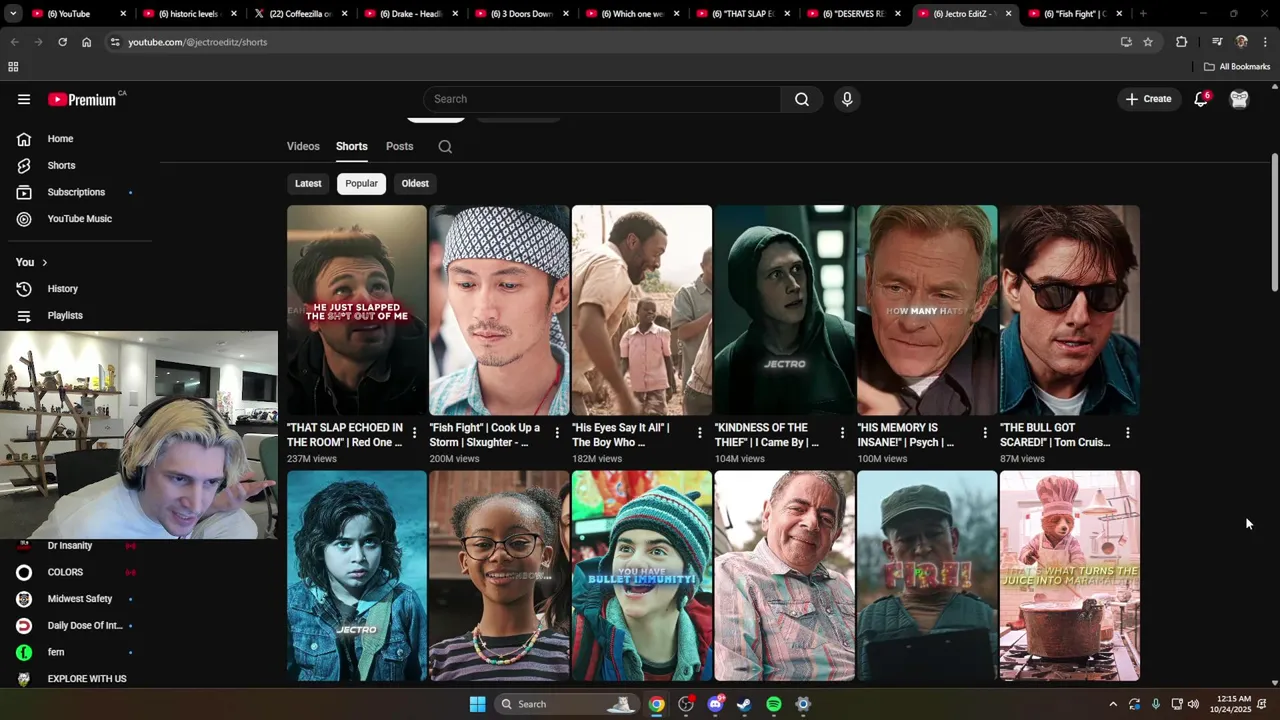Switch to the "historic levels" browser tab

click(x=190, y=14)
